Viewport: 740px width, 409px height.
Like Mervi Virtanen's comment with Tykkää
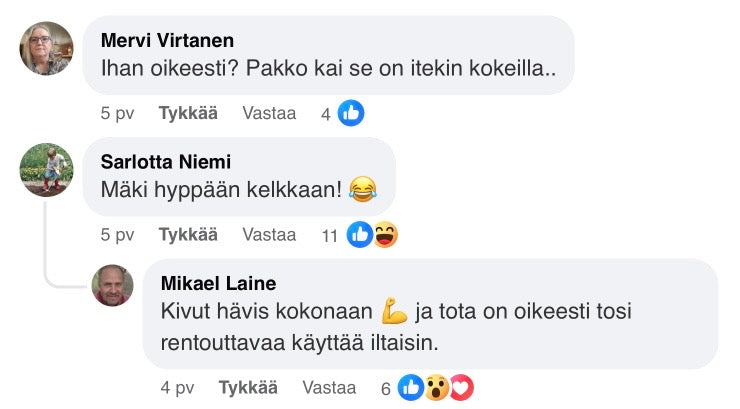tap(188, 114)
